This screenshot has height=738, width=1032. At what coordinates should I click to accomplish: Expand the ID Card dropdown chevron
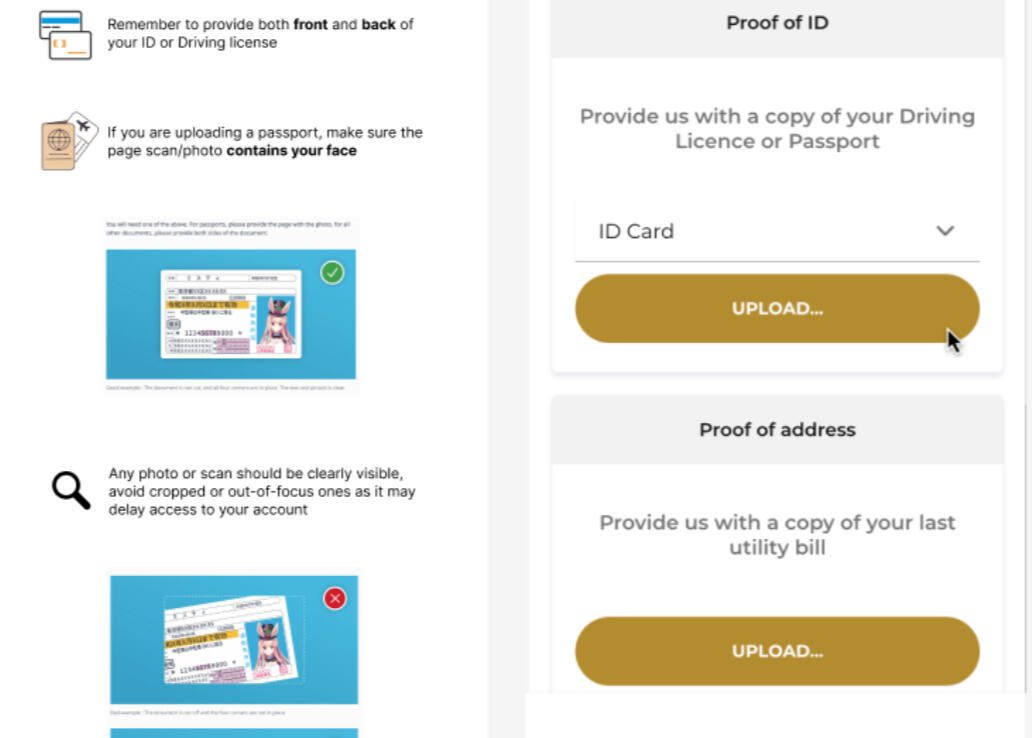[945, 231]
